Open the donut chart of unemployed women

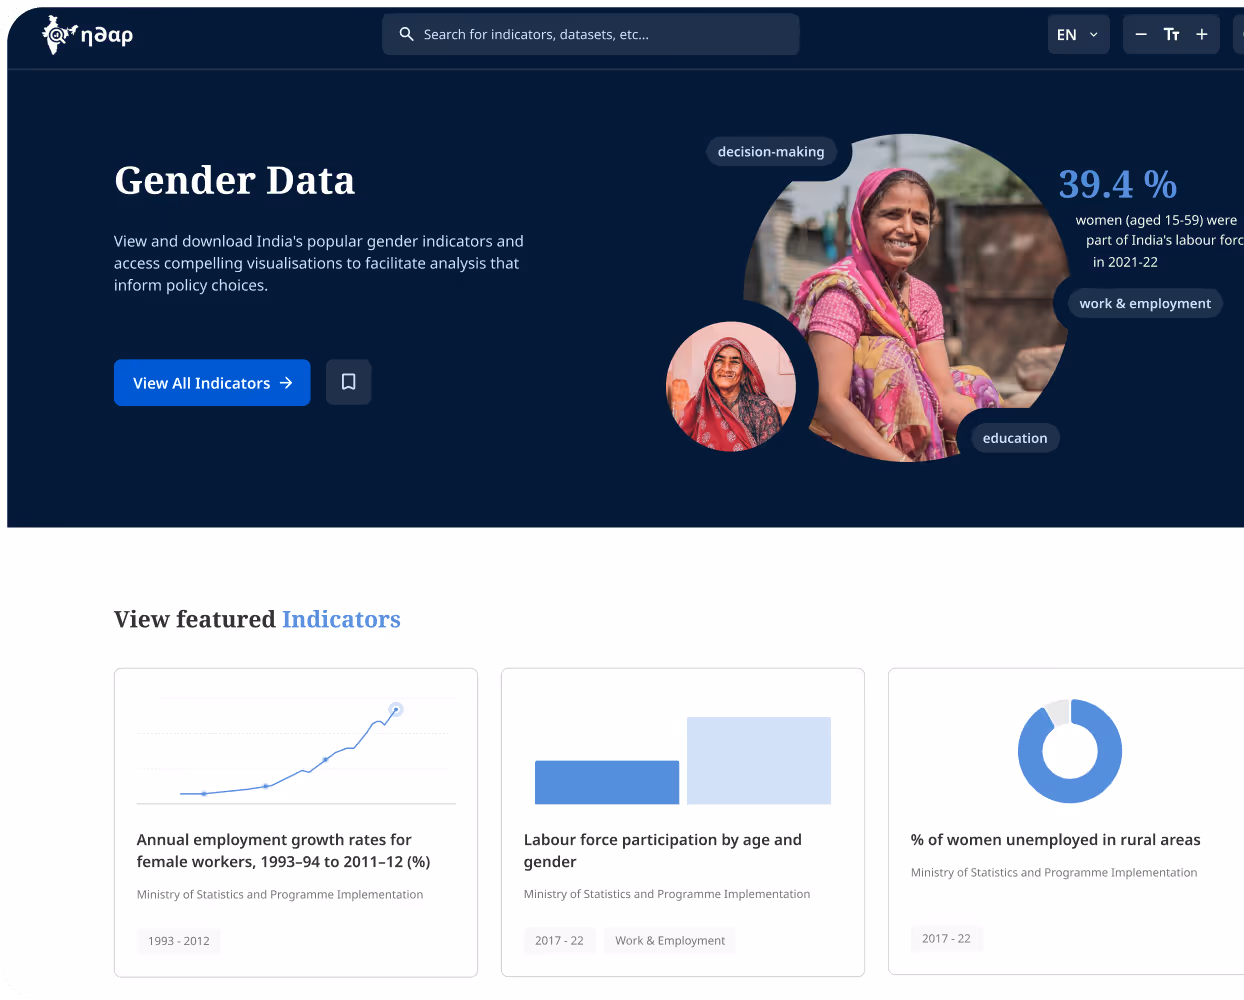coord(1070,751)
